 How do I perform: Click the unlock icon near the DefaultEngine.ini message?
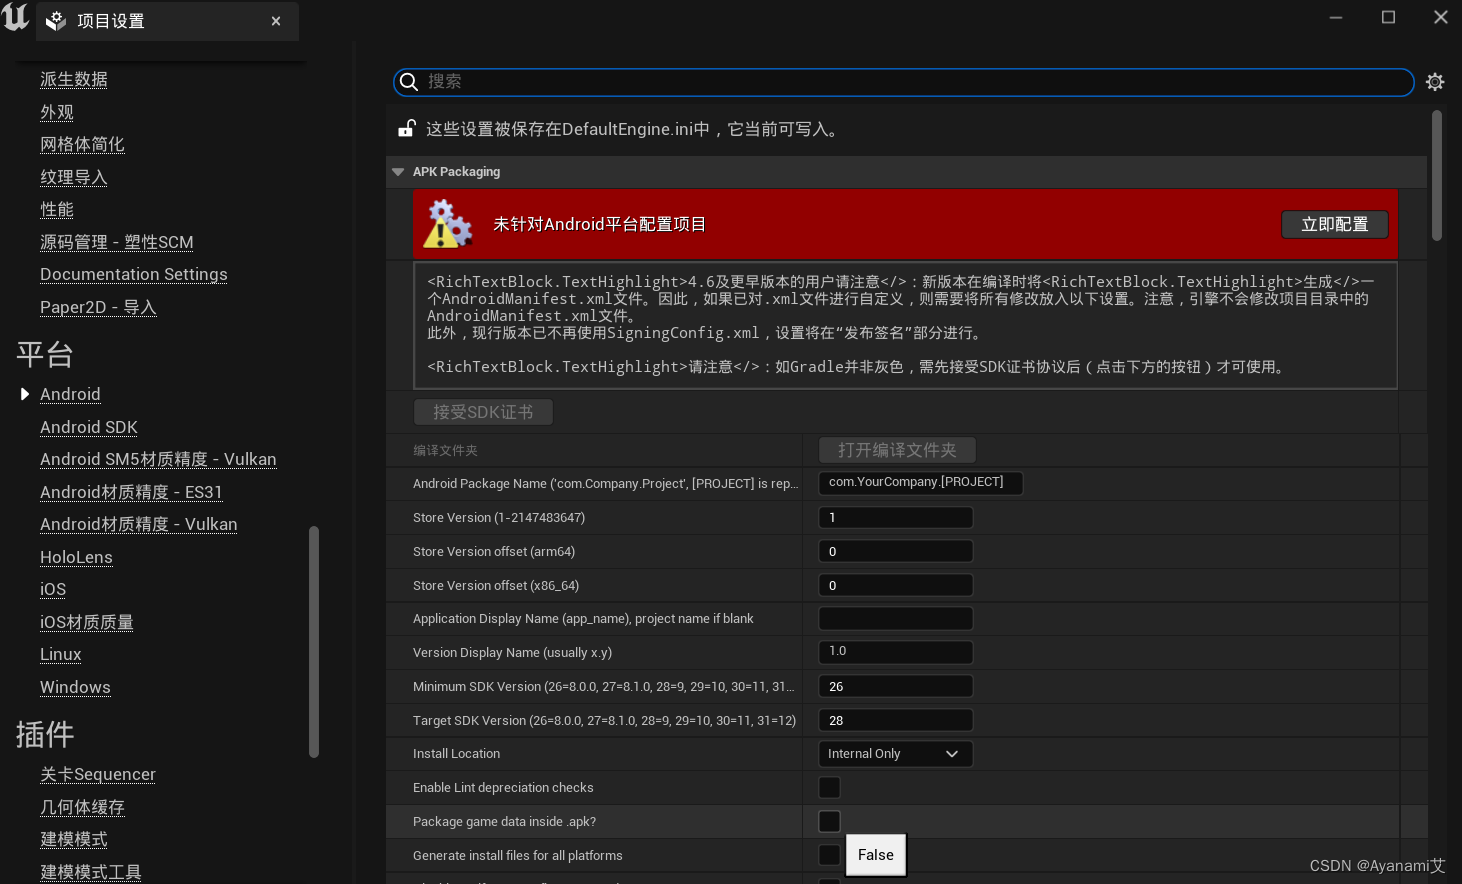pyautogui.click(x=406, y=128)
